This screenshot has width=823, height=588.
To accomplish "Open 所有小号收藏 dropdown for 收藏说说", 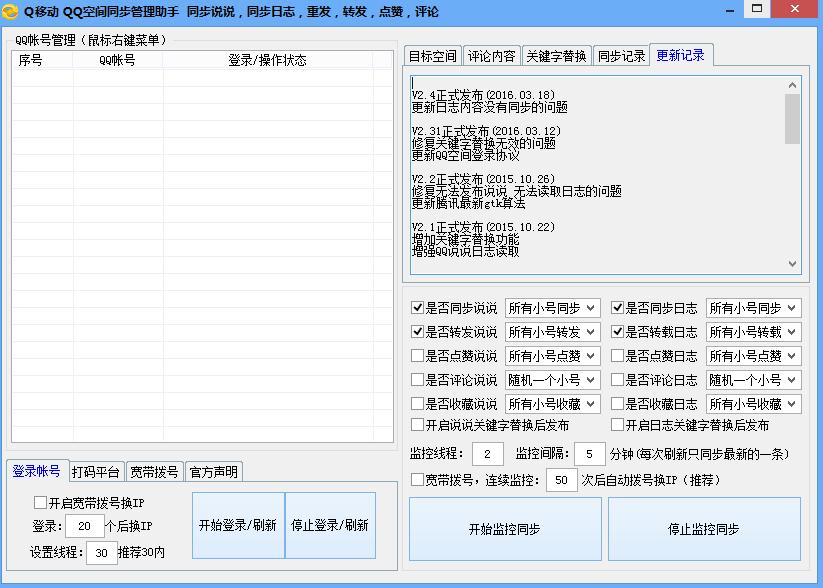I will click(553, 404).
